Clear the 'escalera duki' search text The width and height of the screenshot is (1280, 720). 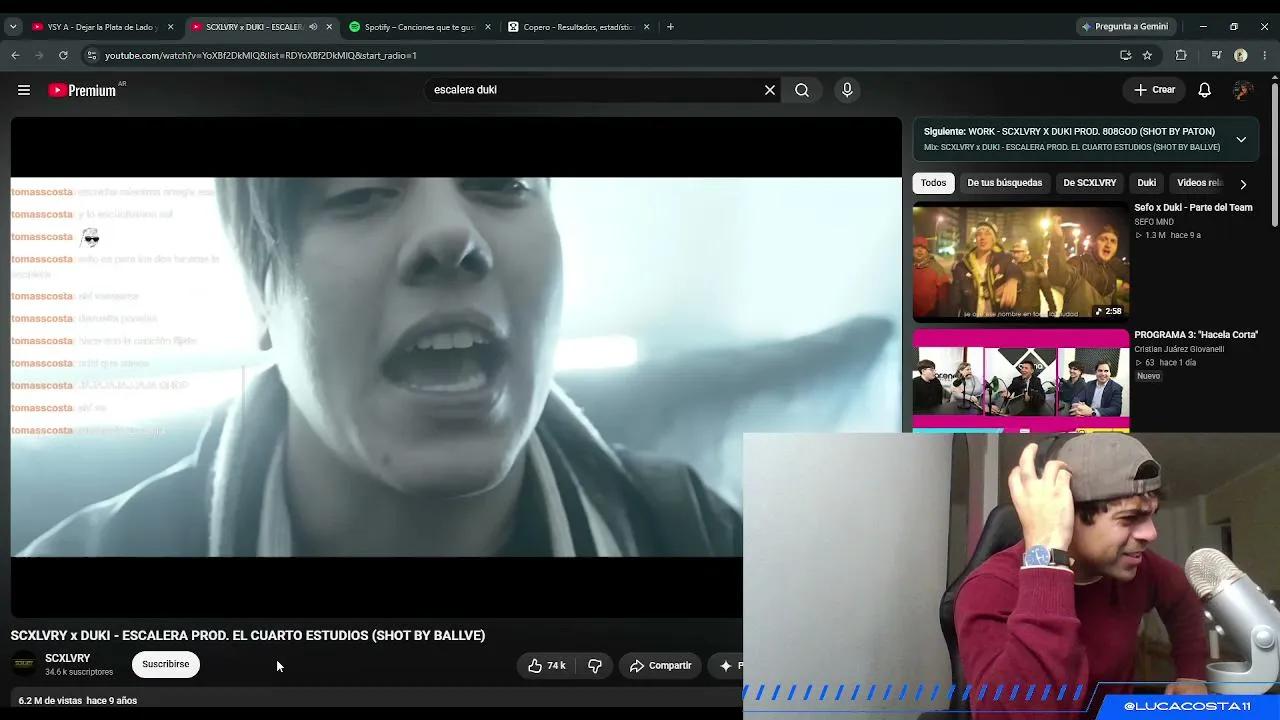770,90
